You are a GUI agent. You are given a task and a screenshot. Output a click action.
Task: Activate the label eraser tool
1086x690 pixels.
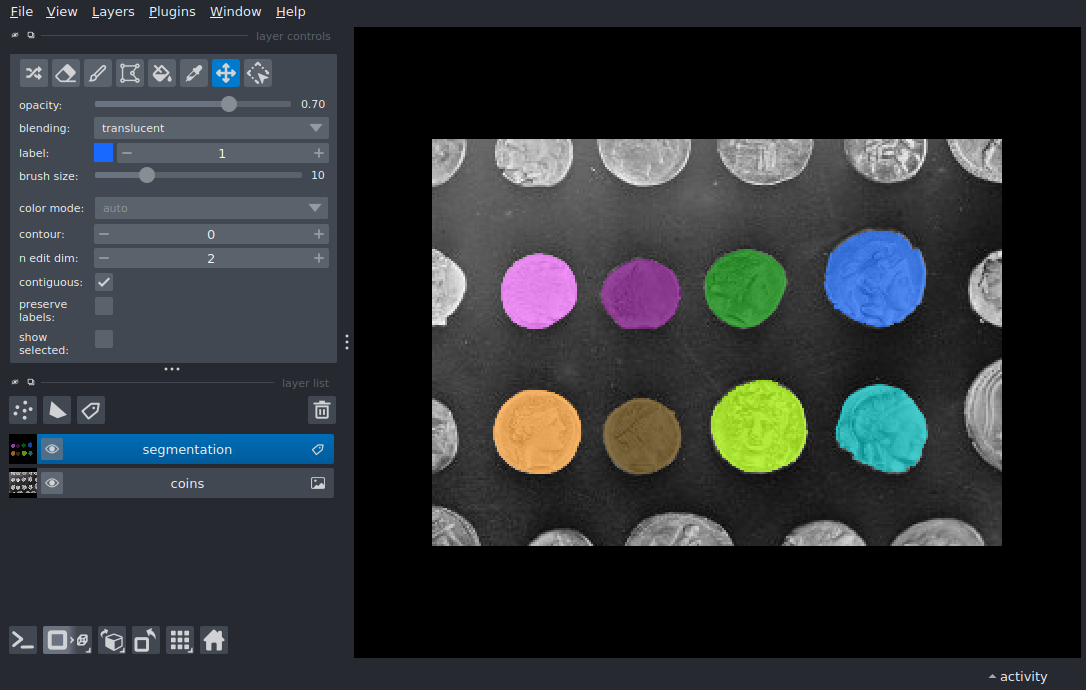point(65,73)
